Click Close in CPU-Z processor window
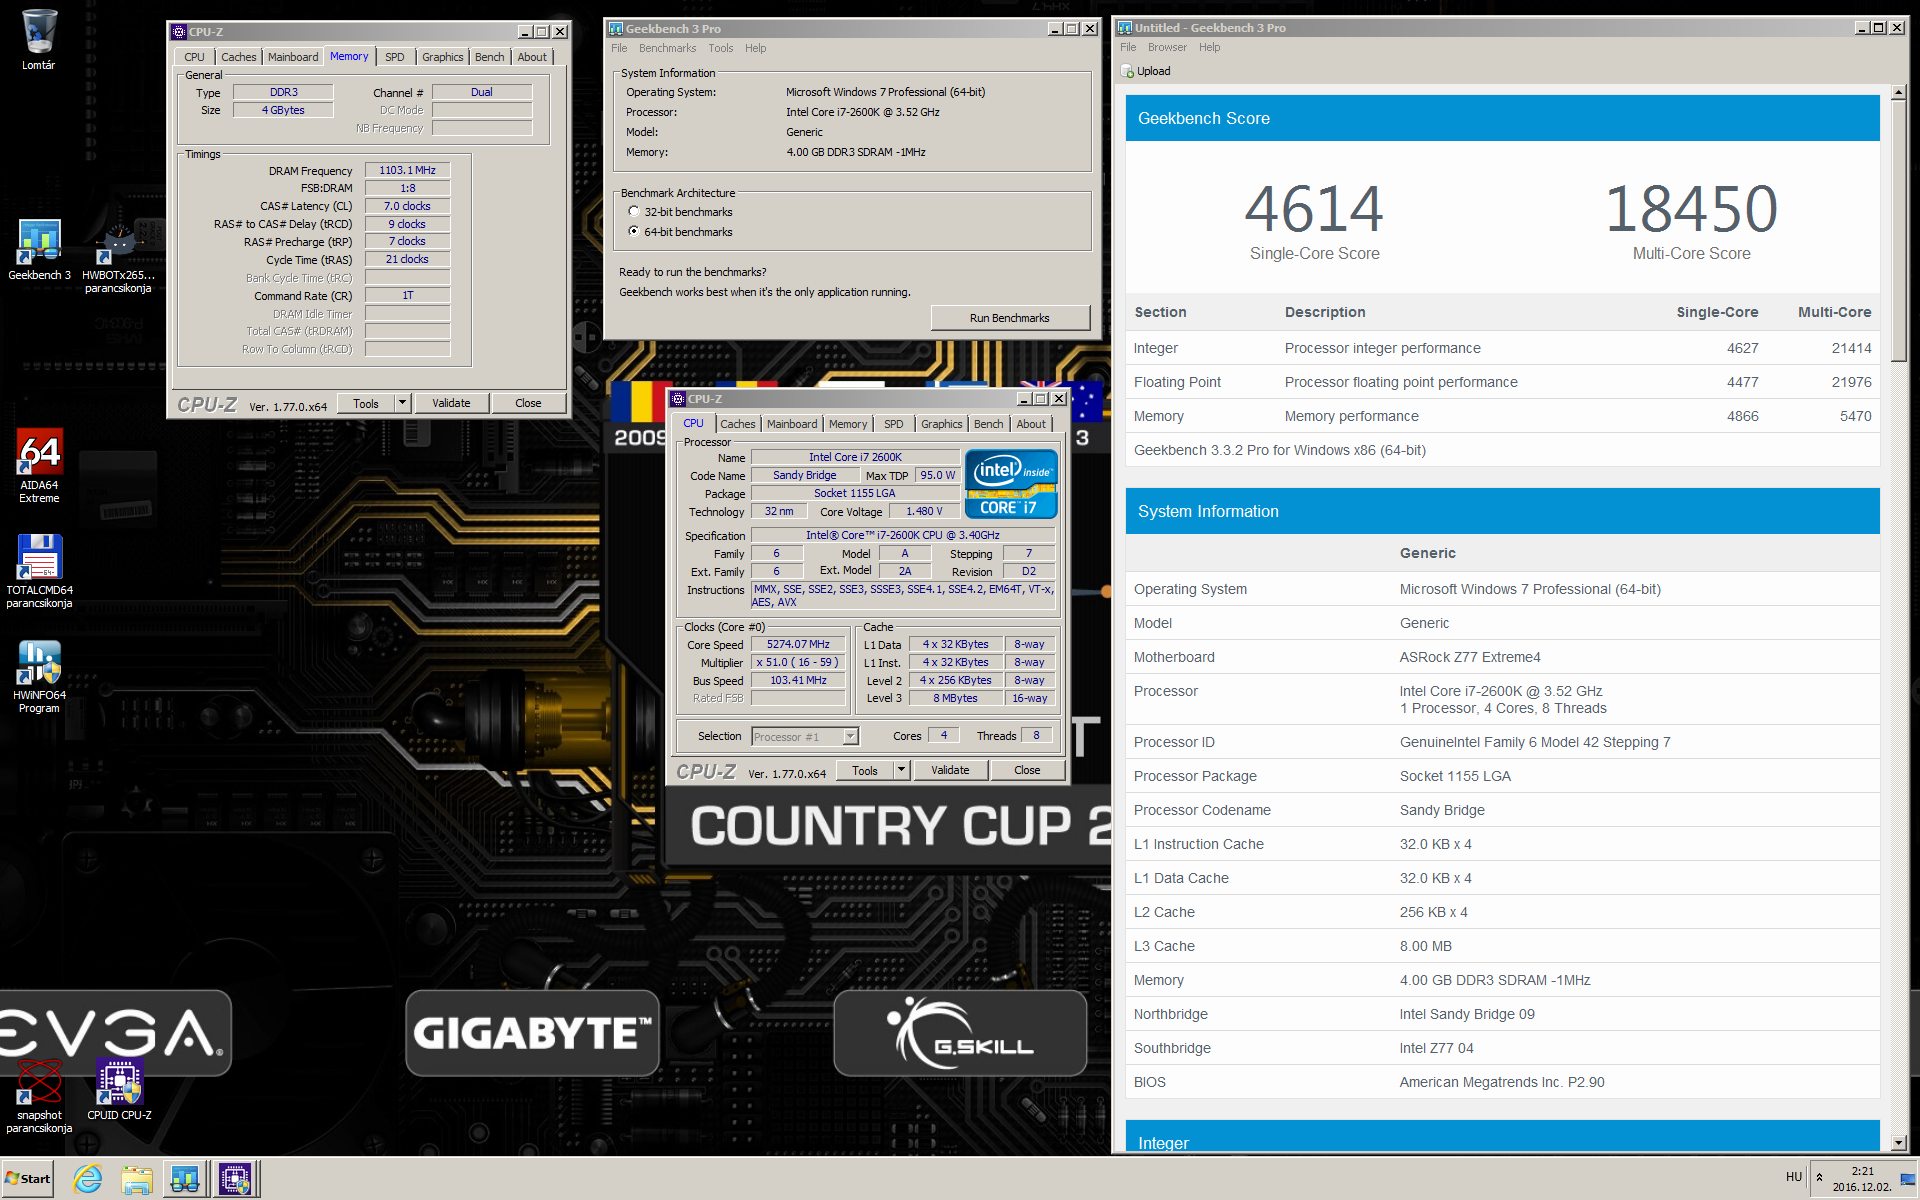 click(1027, 770)
